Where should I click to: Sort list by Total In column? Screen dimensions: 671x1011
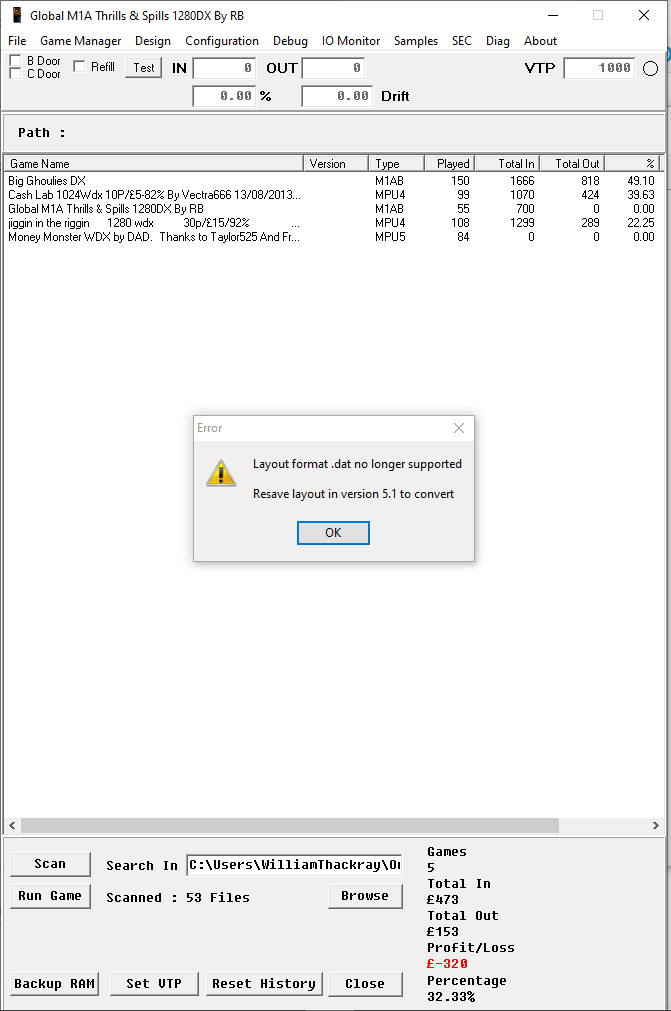coord(507,164)
